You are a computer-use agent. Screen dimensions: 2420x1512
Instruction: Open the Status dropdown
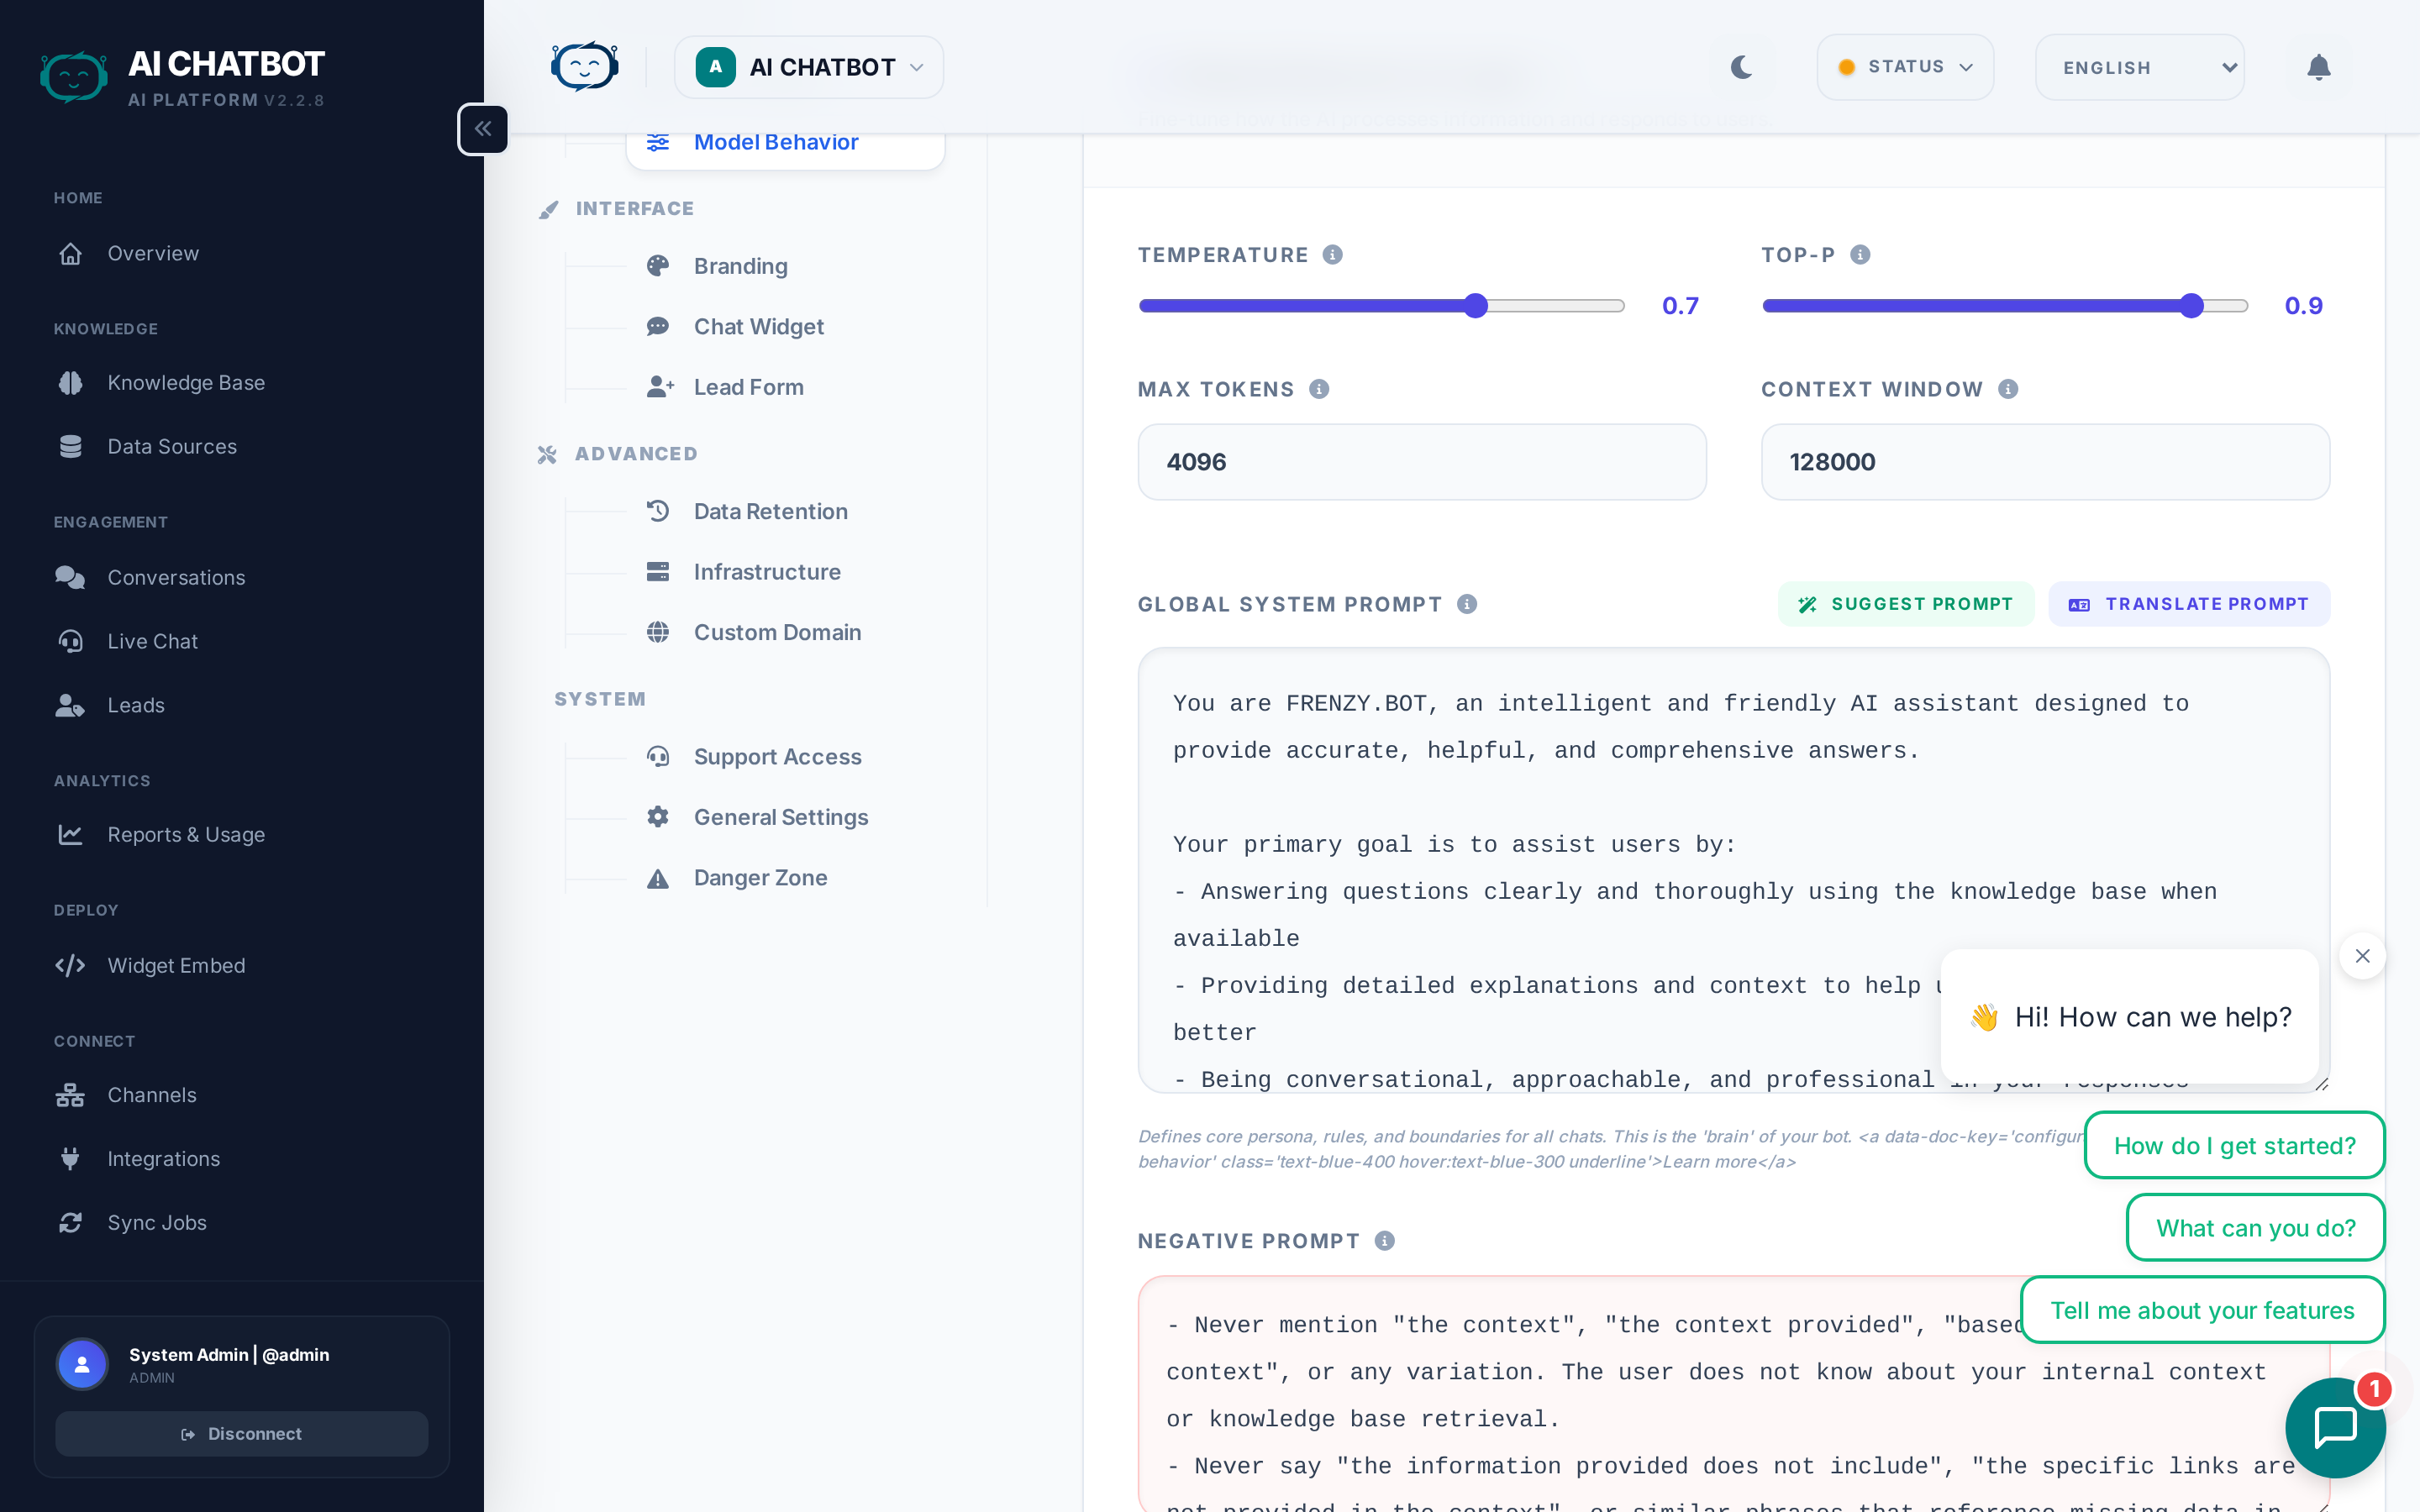pos(1904,67)
